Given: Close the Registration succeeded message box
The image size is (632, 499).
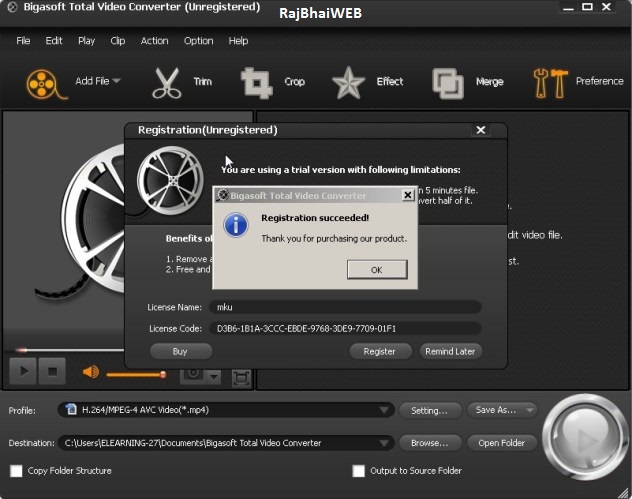Looking at the screenshot, I should pos(408,195).
